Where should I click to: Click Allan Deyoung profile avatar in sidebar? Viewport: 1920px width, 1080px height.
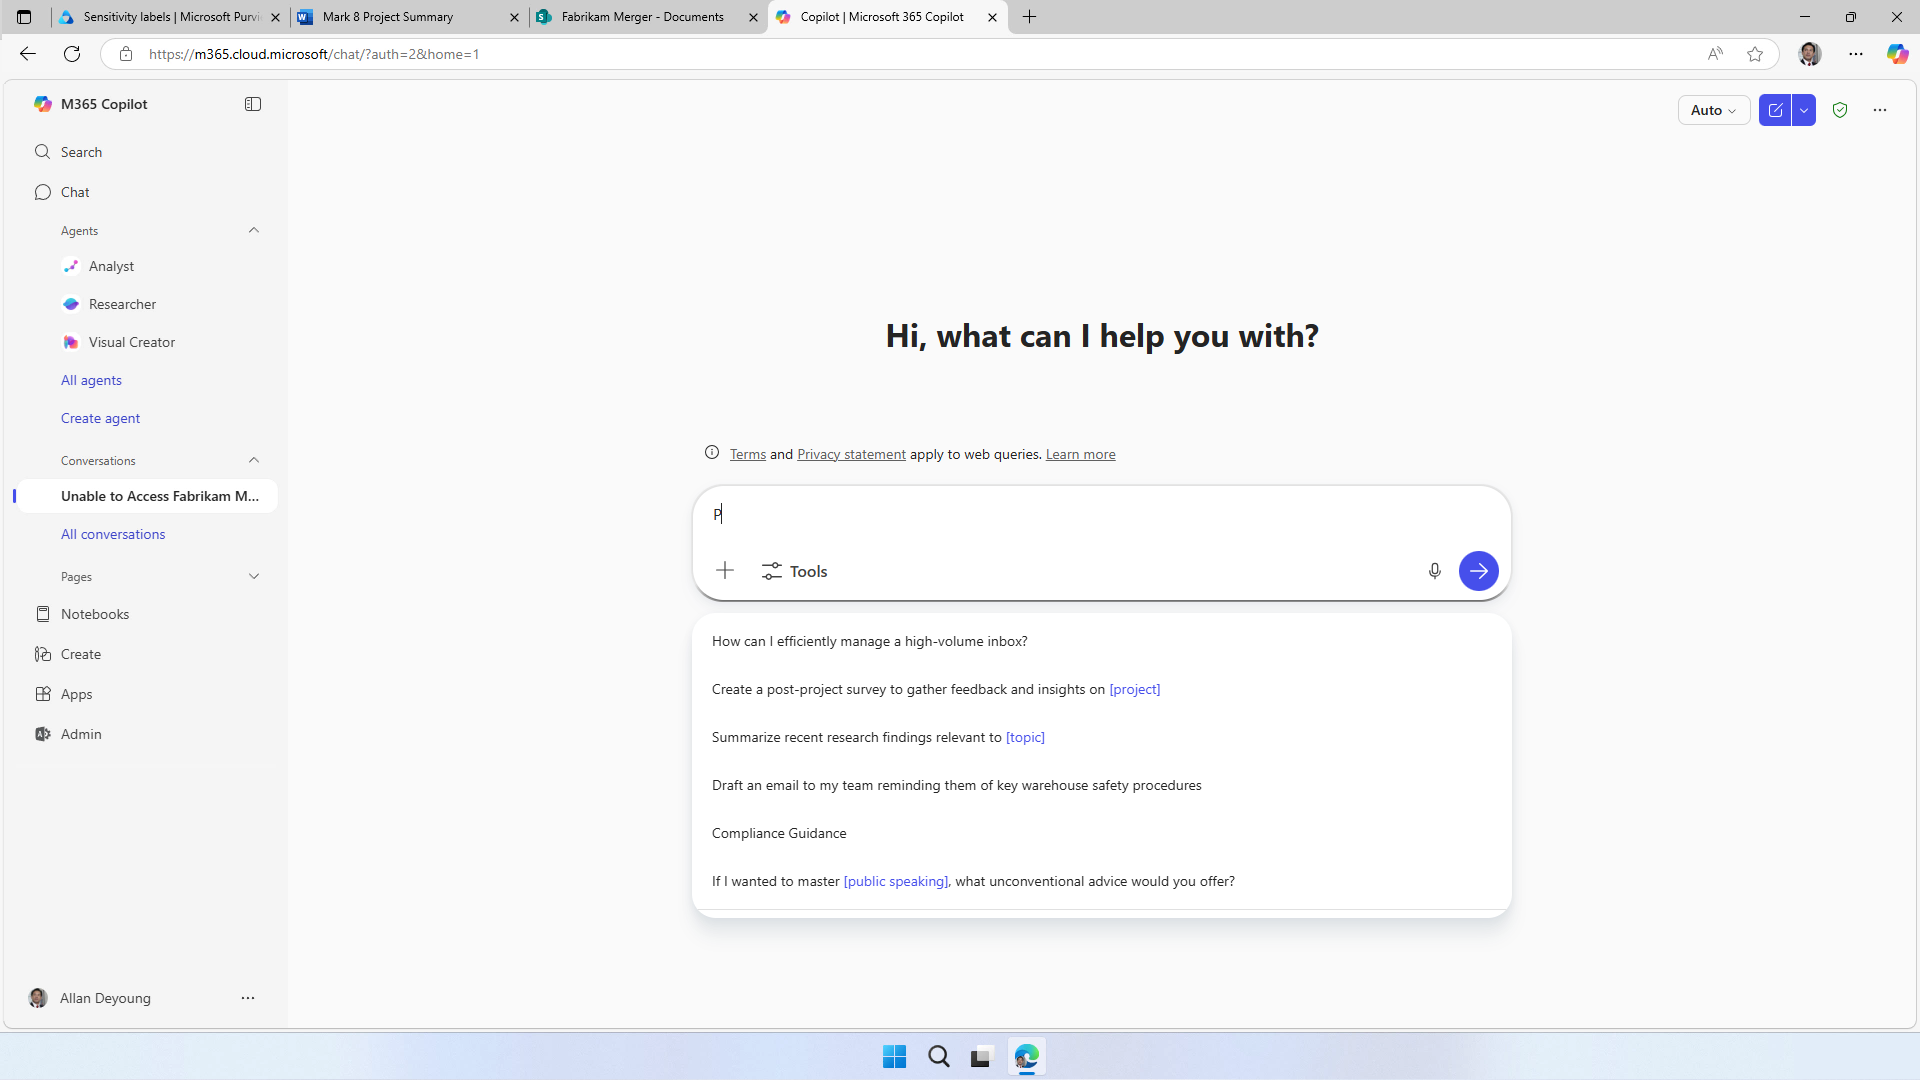[x=38, y=998]
